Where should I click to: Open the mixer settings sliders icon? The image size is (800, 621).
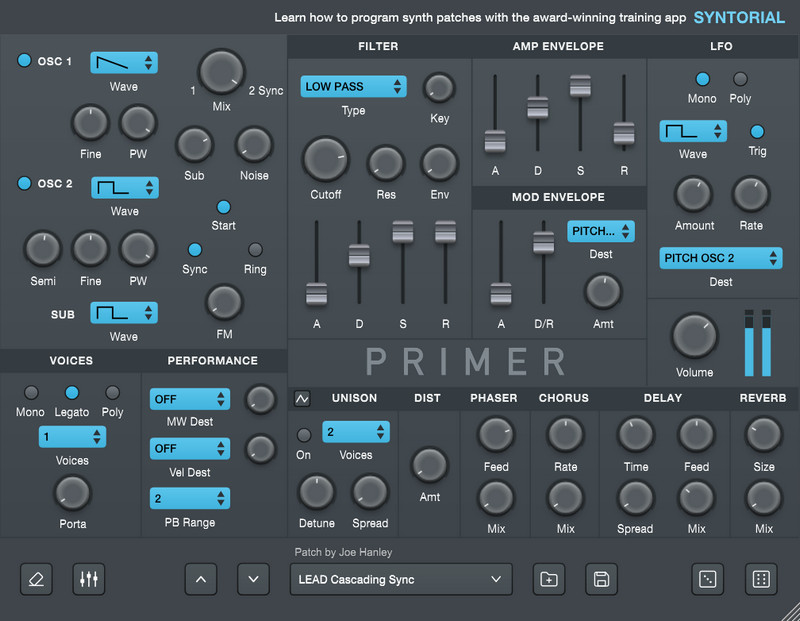tap(89, 579)
